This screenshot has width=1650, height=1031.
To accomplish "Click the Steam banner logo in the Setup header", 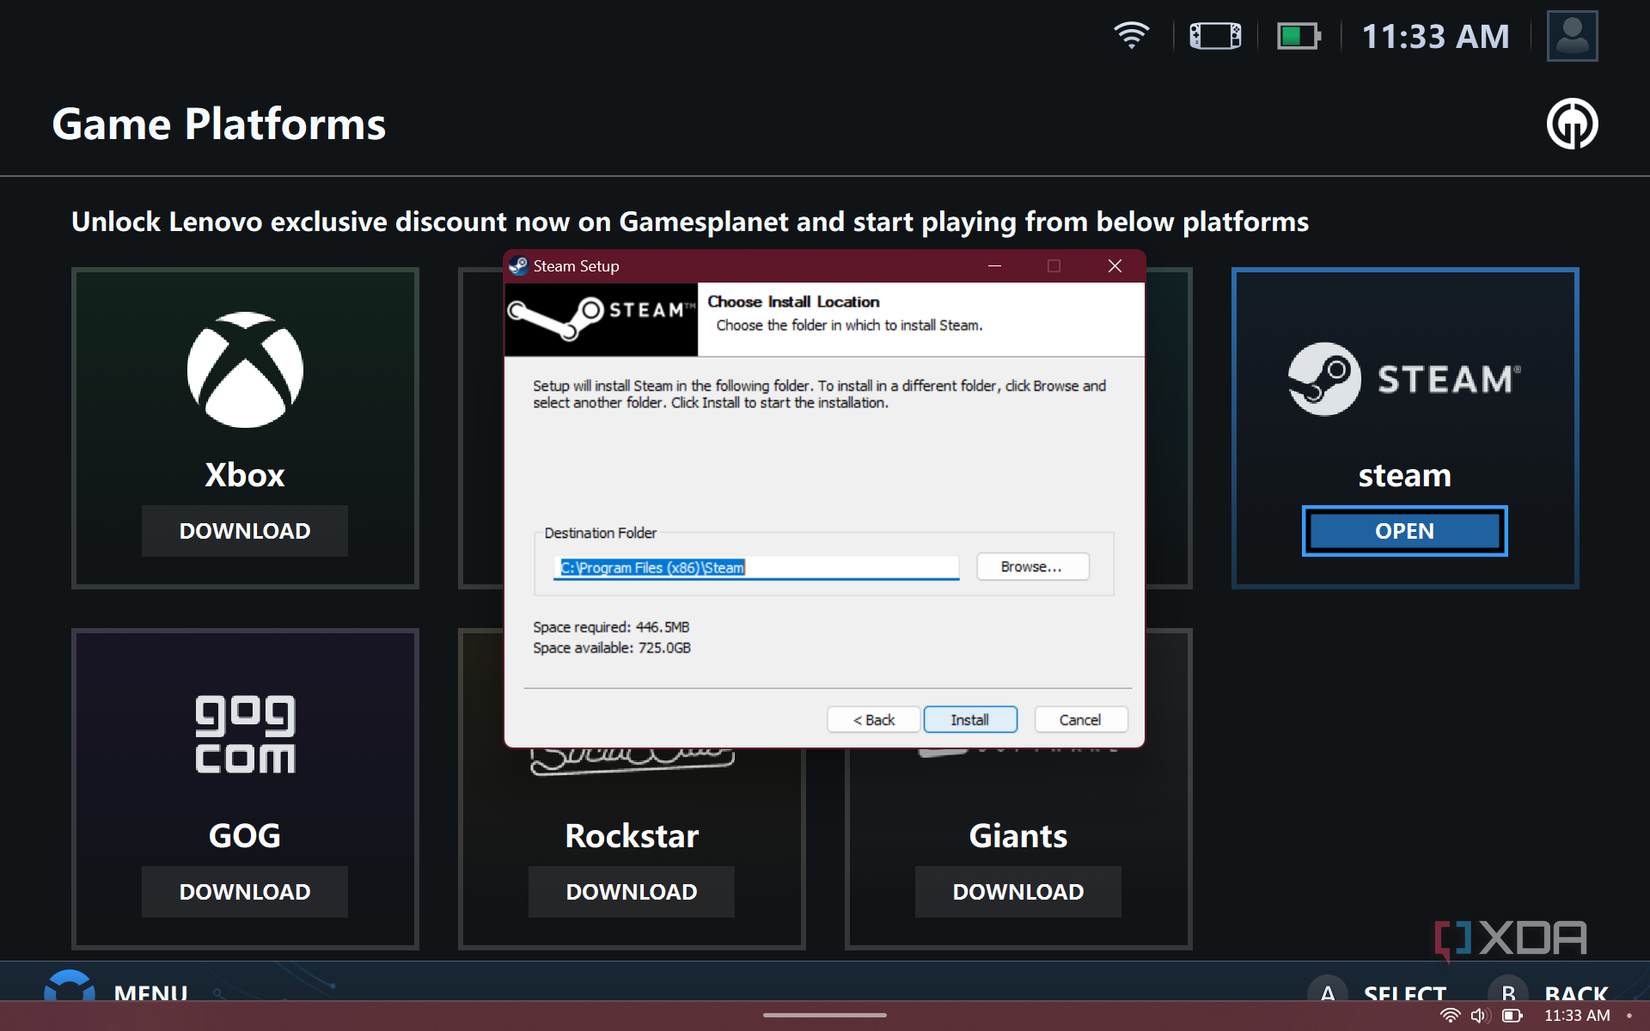I will [601, 319].
